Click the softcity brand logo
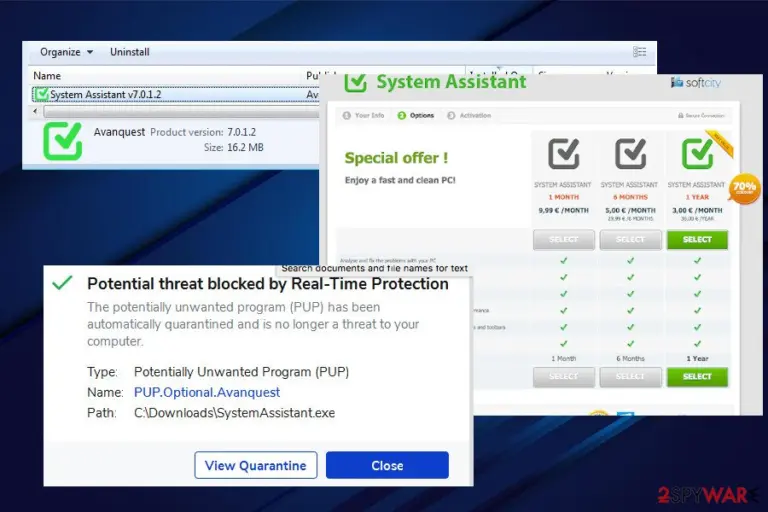The height and width of the screenshot is (512, 768). (x=696, y=82)
